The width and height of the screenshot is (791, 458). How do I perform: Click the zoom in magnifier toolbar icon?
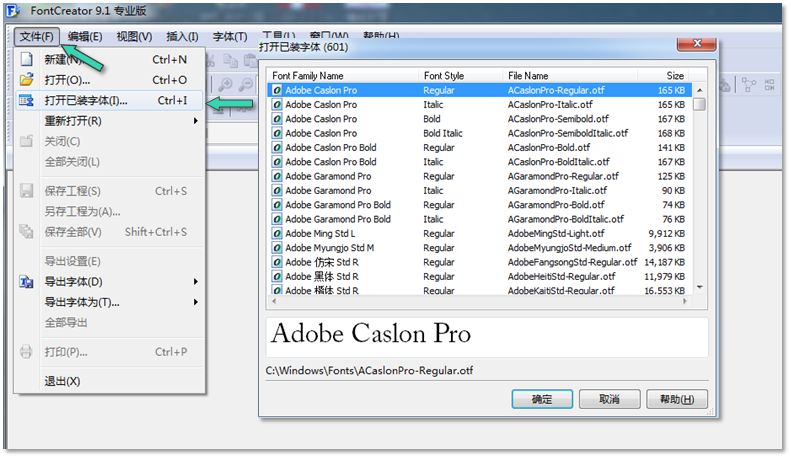coord(225,84)
